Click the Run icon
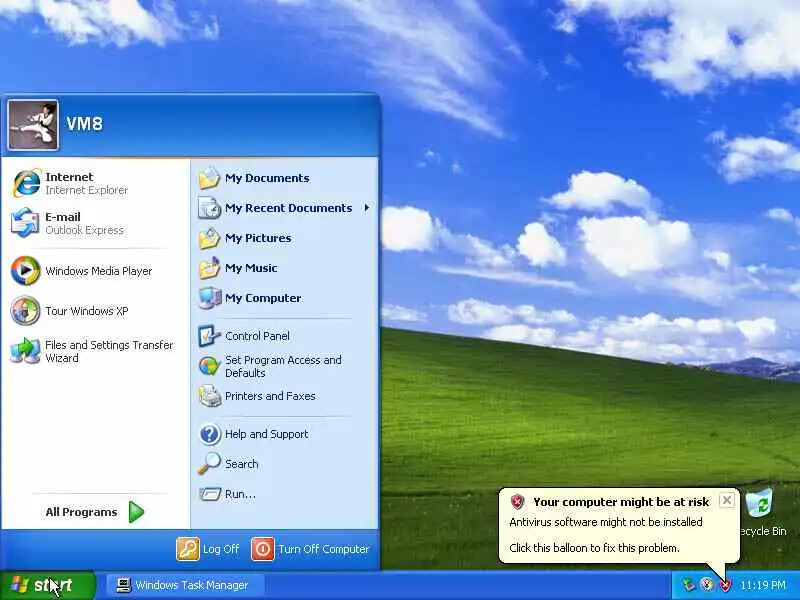 (209, 494)
